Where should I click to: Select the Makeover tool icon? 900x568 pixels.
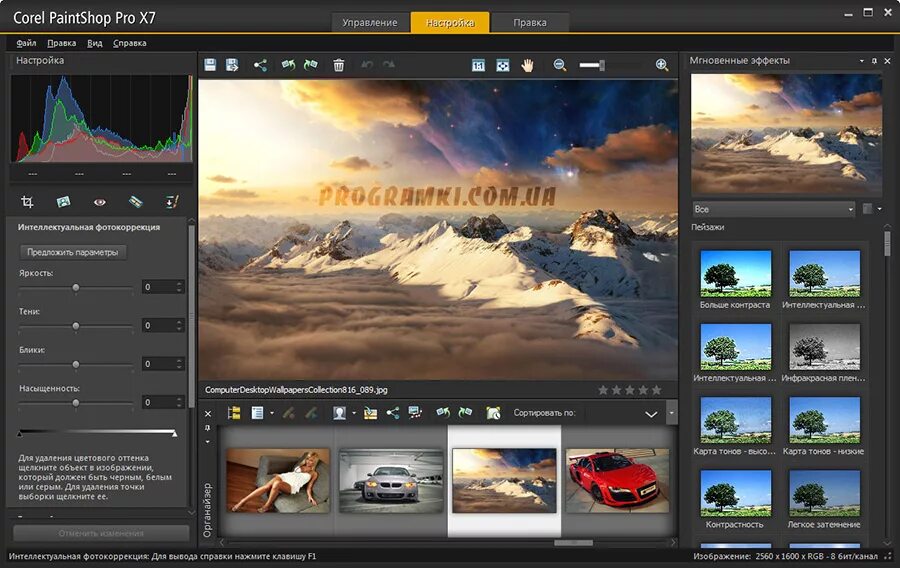click(135, 201)
